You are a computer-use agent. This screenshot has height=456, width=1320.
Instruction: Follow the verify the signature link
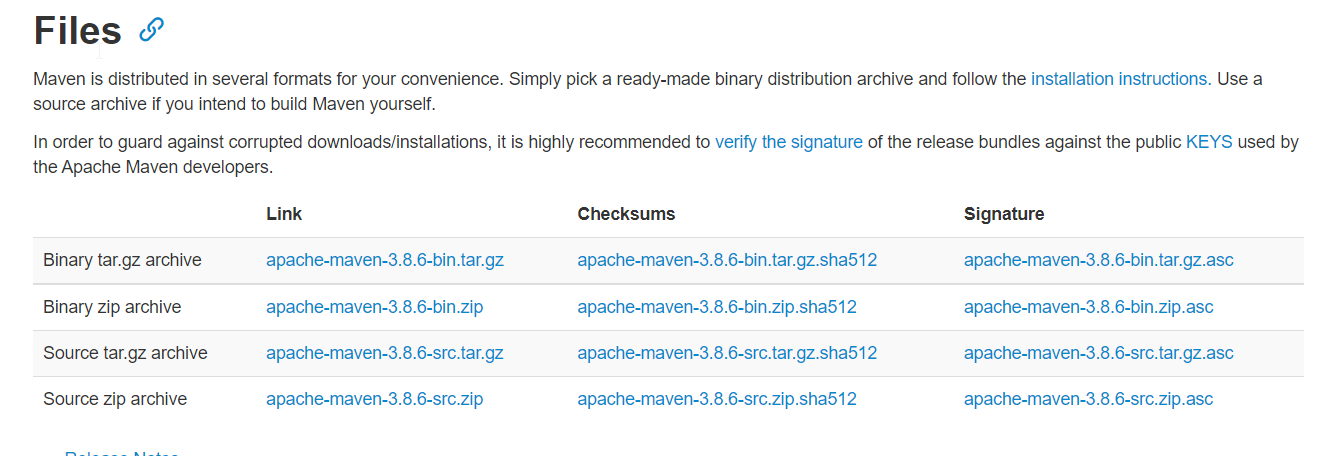[x=788, y=142]
